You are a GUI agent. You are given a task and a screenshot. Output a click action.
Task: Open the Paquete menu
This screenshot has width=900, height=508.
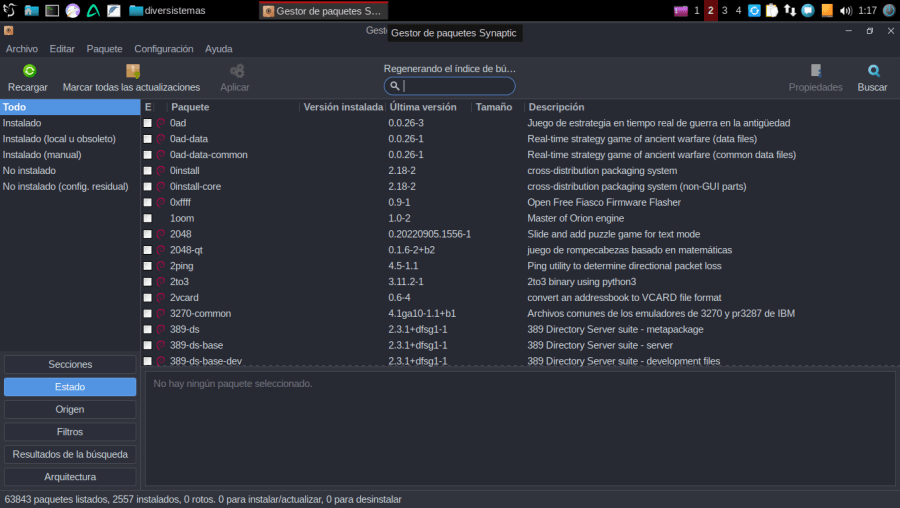click(104, 49)
